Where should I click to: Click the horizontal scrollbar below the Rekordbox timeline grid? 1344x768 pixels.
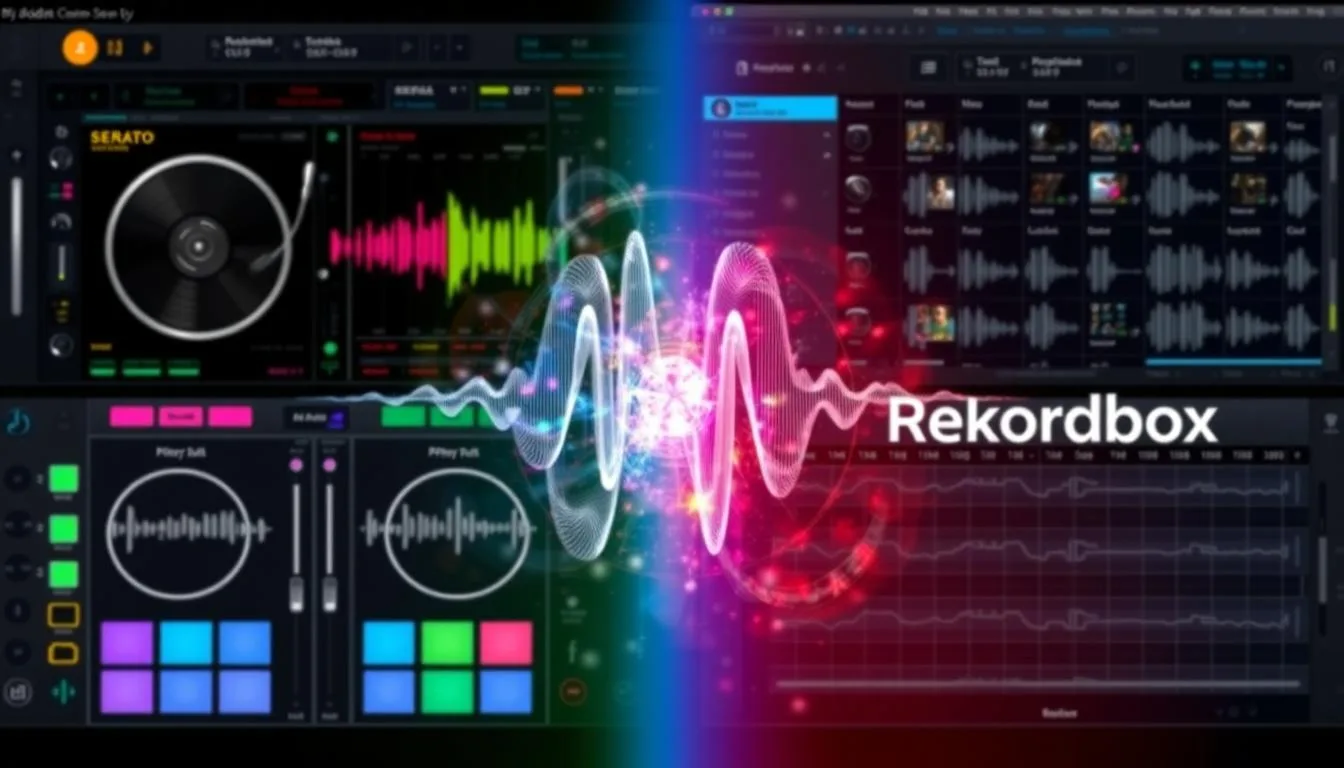[1040, 685]
